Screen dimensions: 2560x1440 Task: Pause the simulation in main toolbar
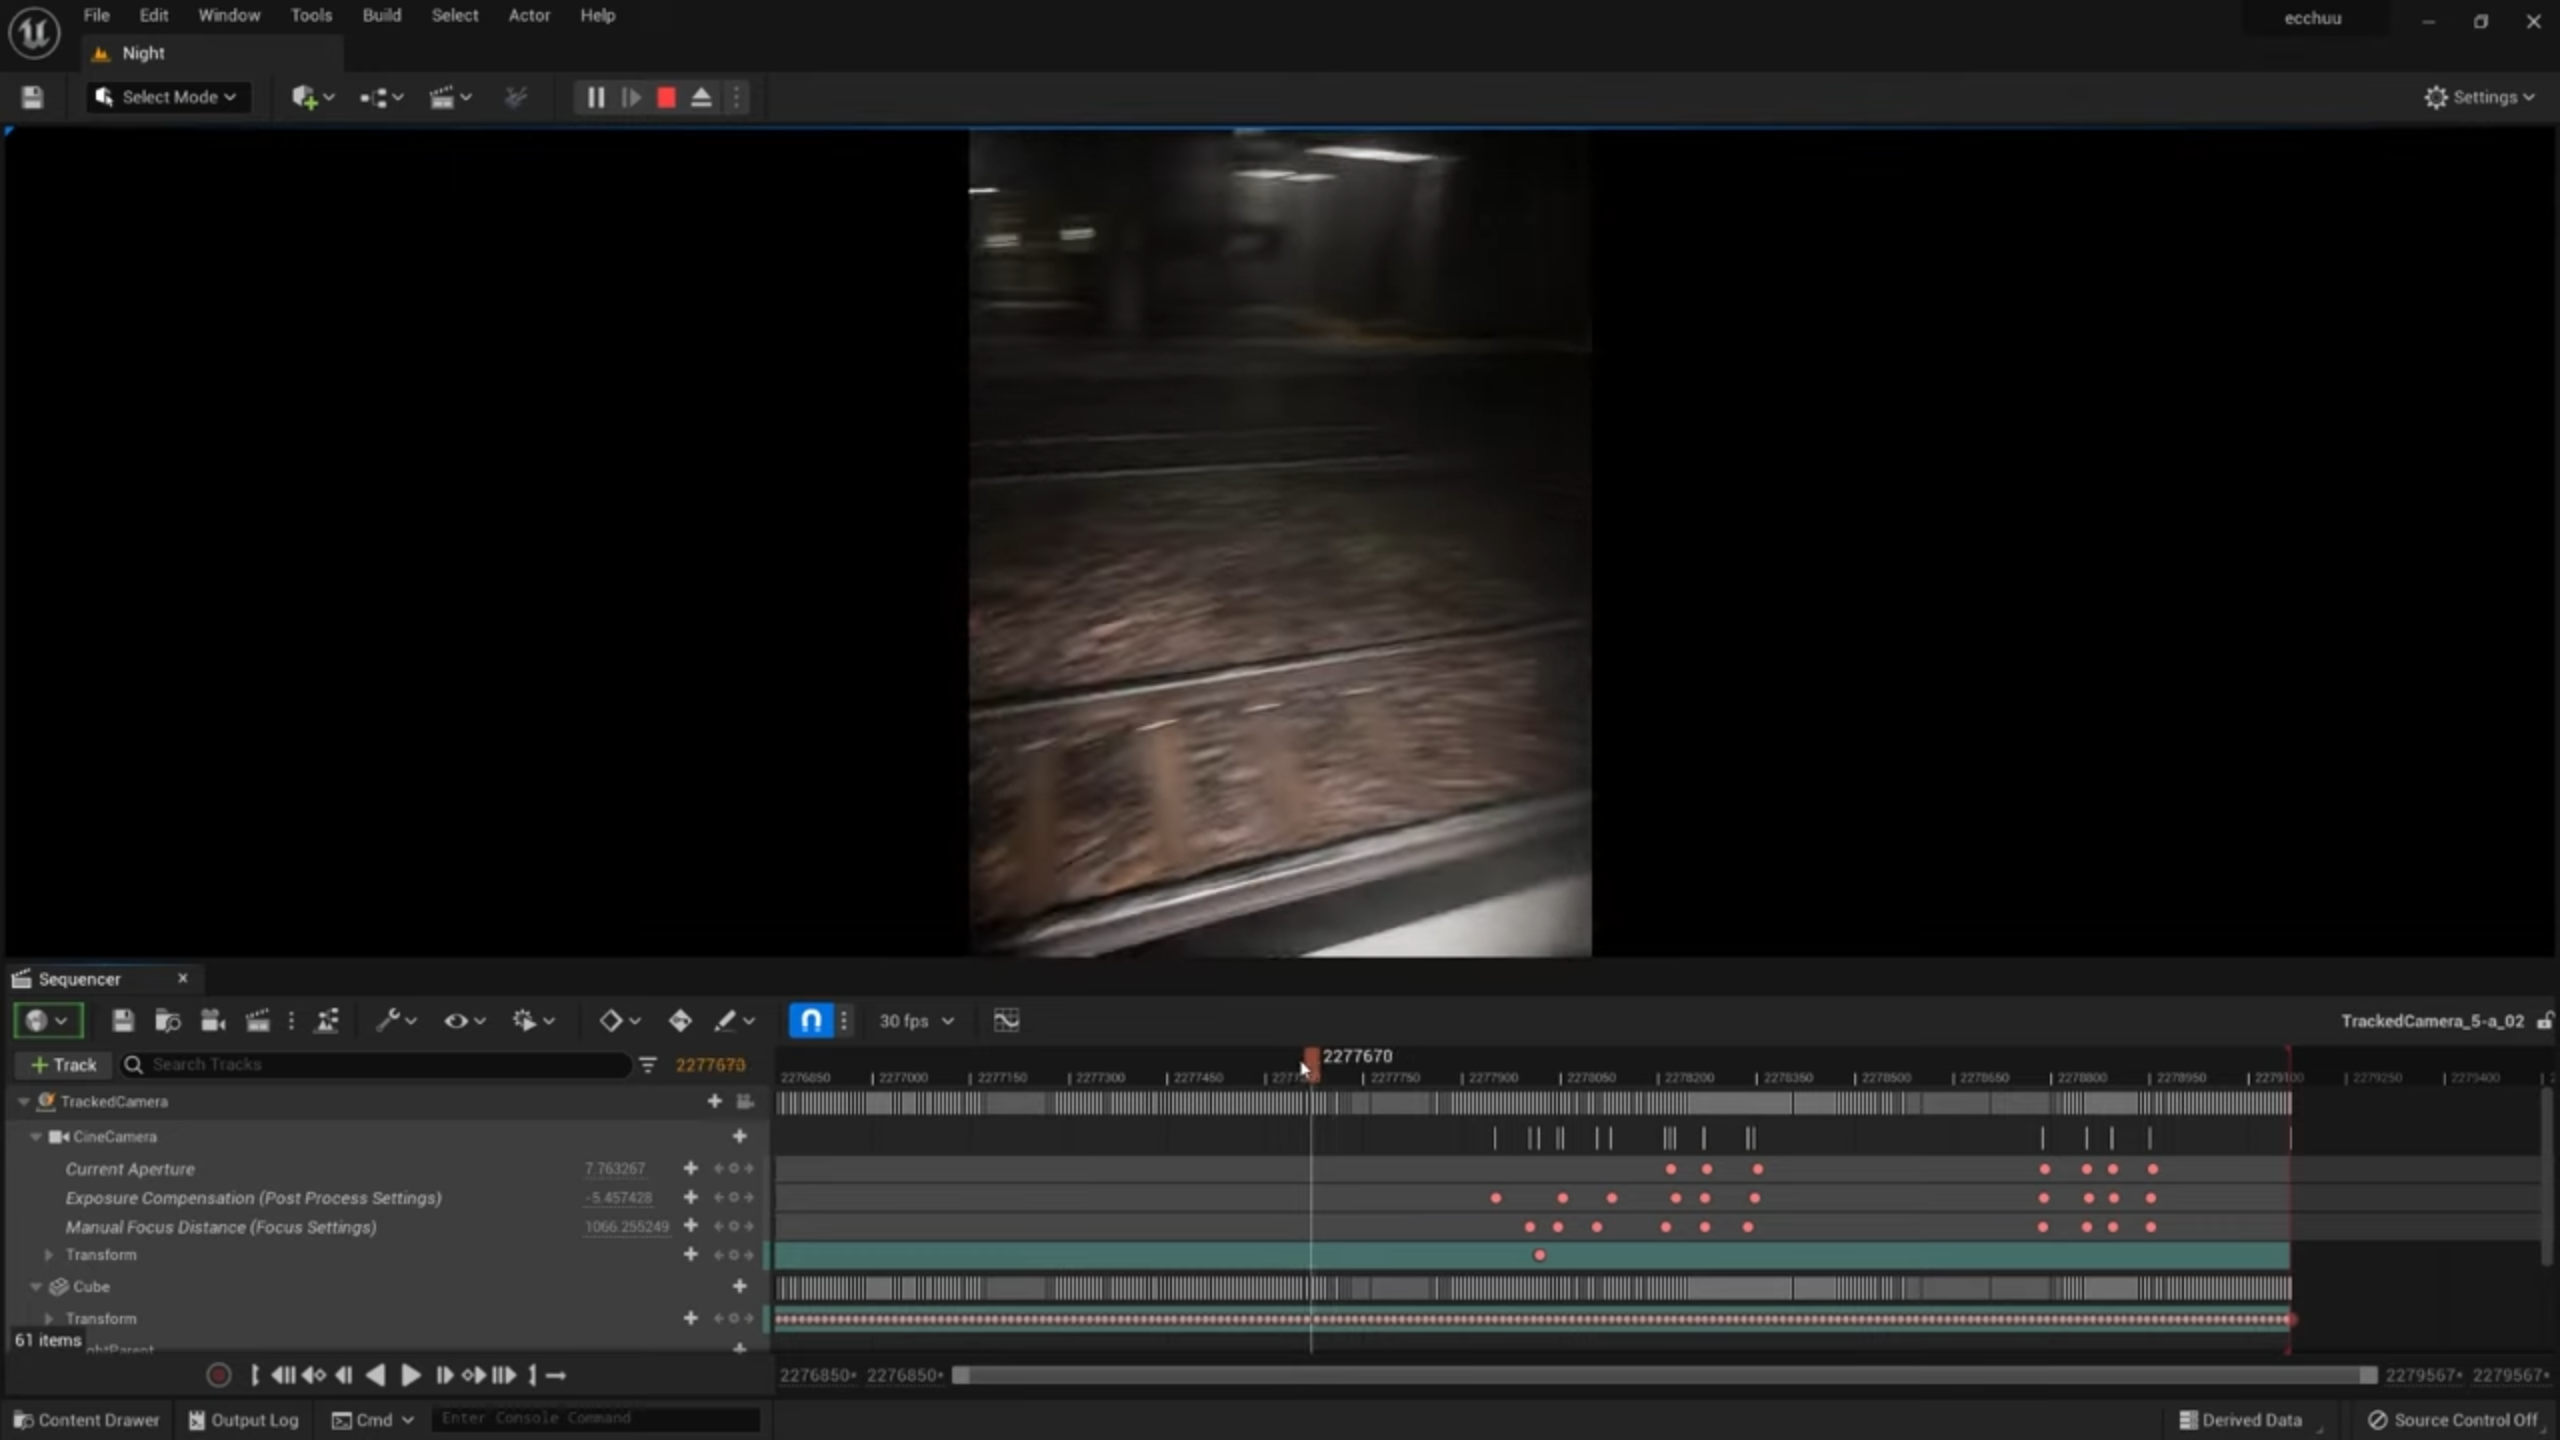595,97
